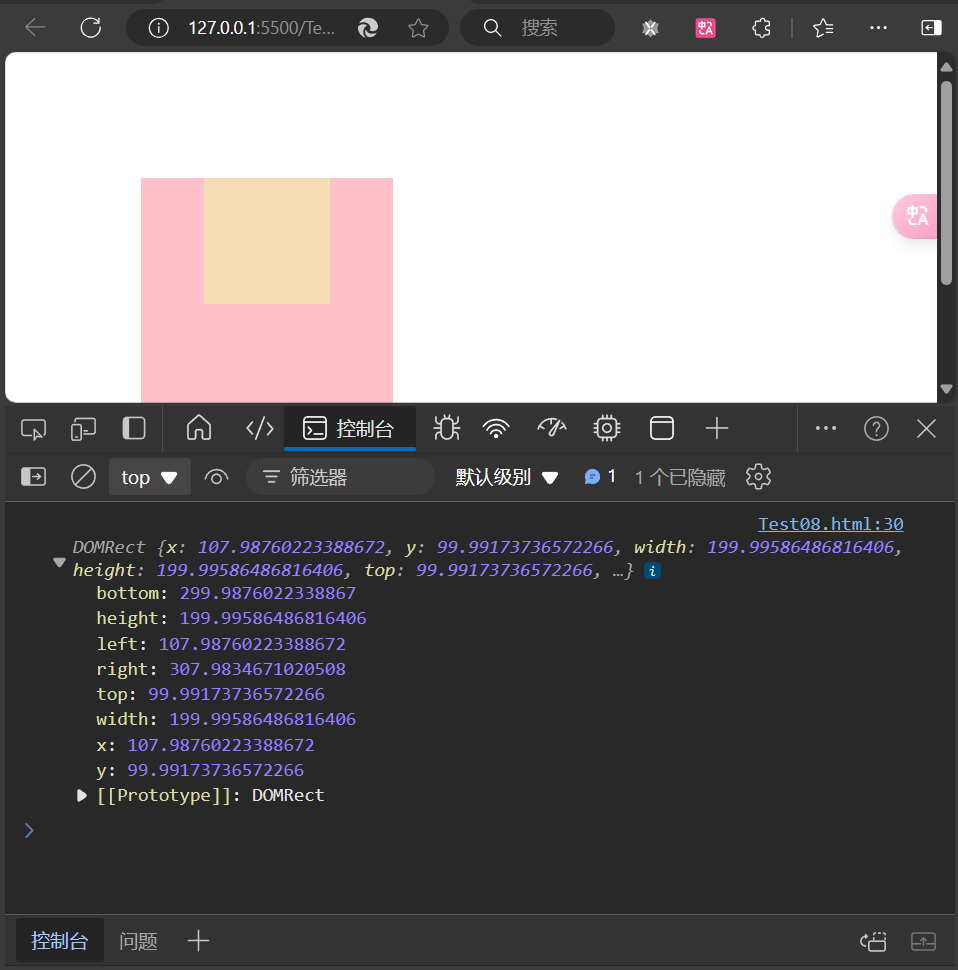Image resolution: width=958 pixels, height=970 pixels.
Task: Open the Network wifi icon panel
Action: (496, 429)
